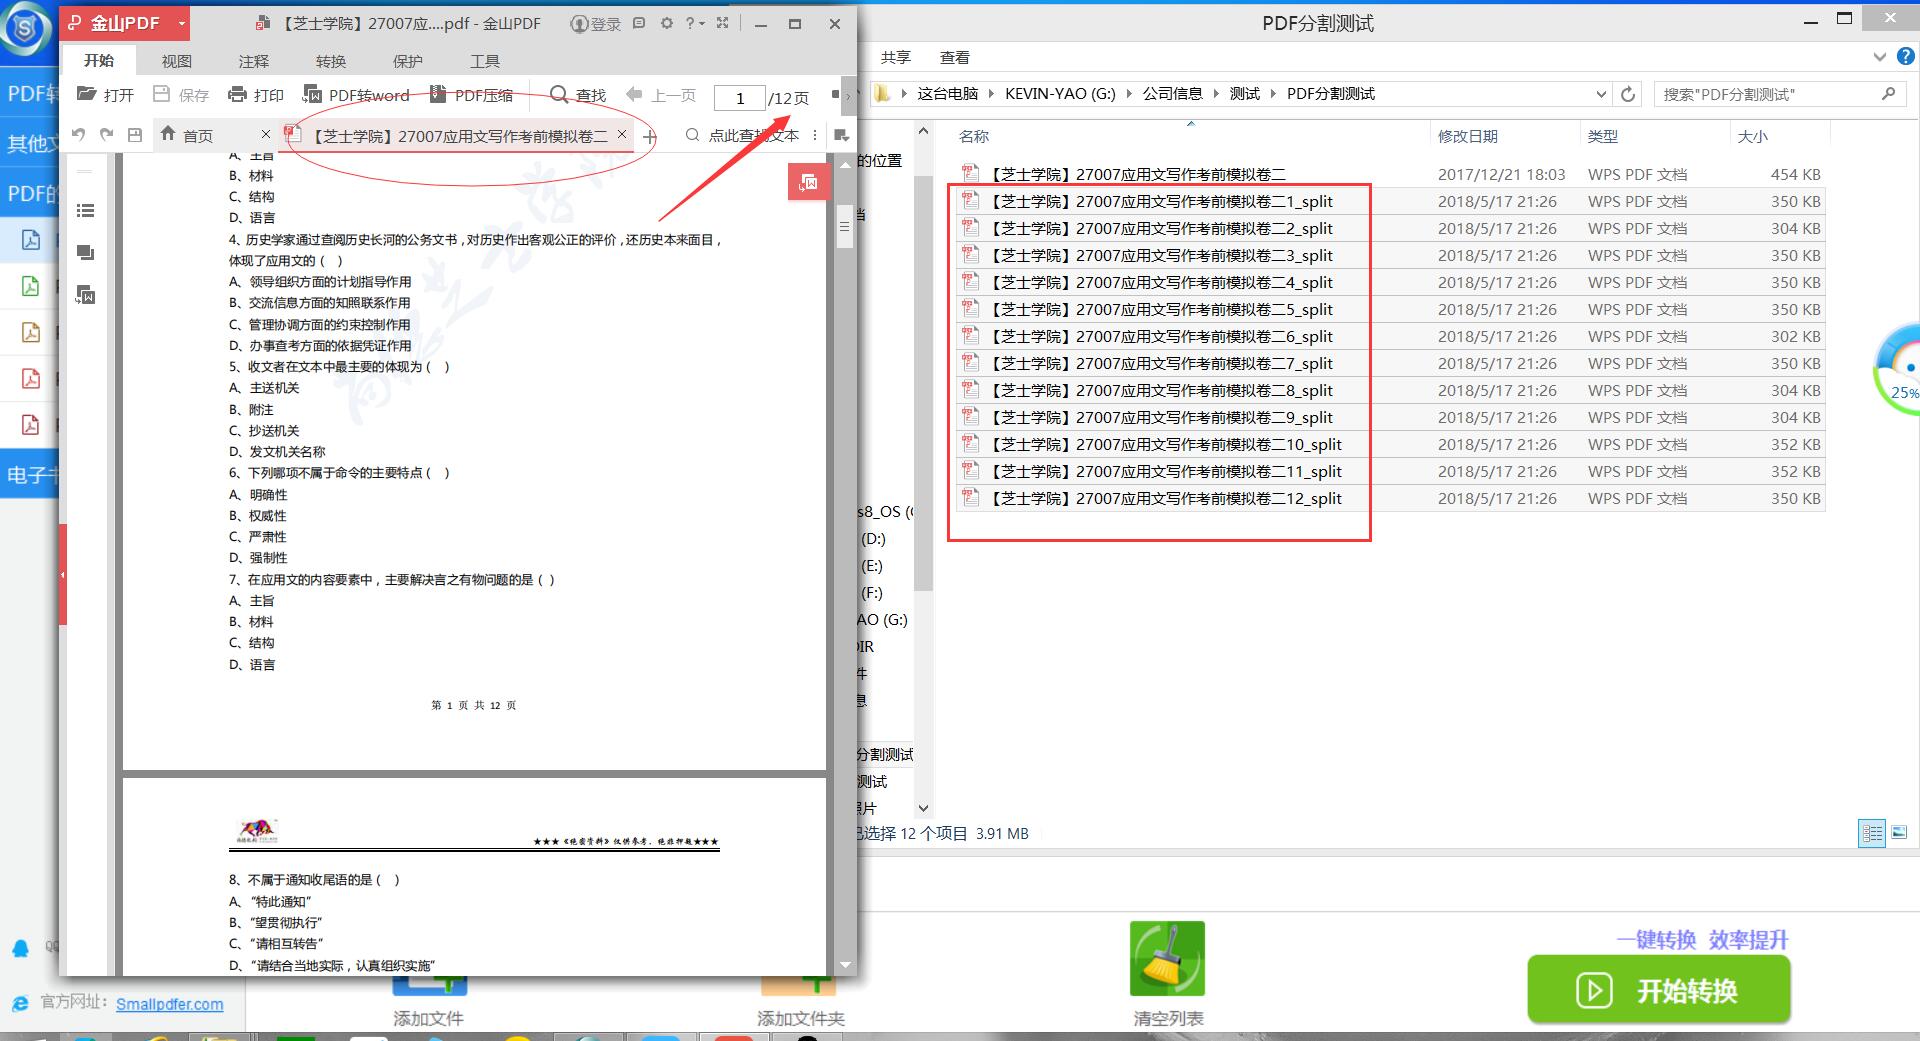
Task: Switch Explorer to large icons view
Action: pos(1899,833)
